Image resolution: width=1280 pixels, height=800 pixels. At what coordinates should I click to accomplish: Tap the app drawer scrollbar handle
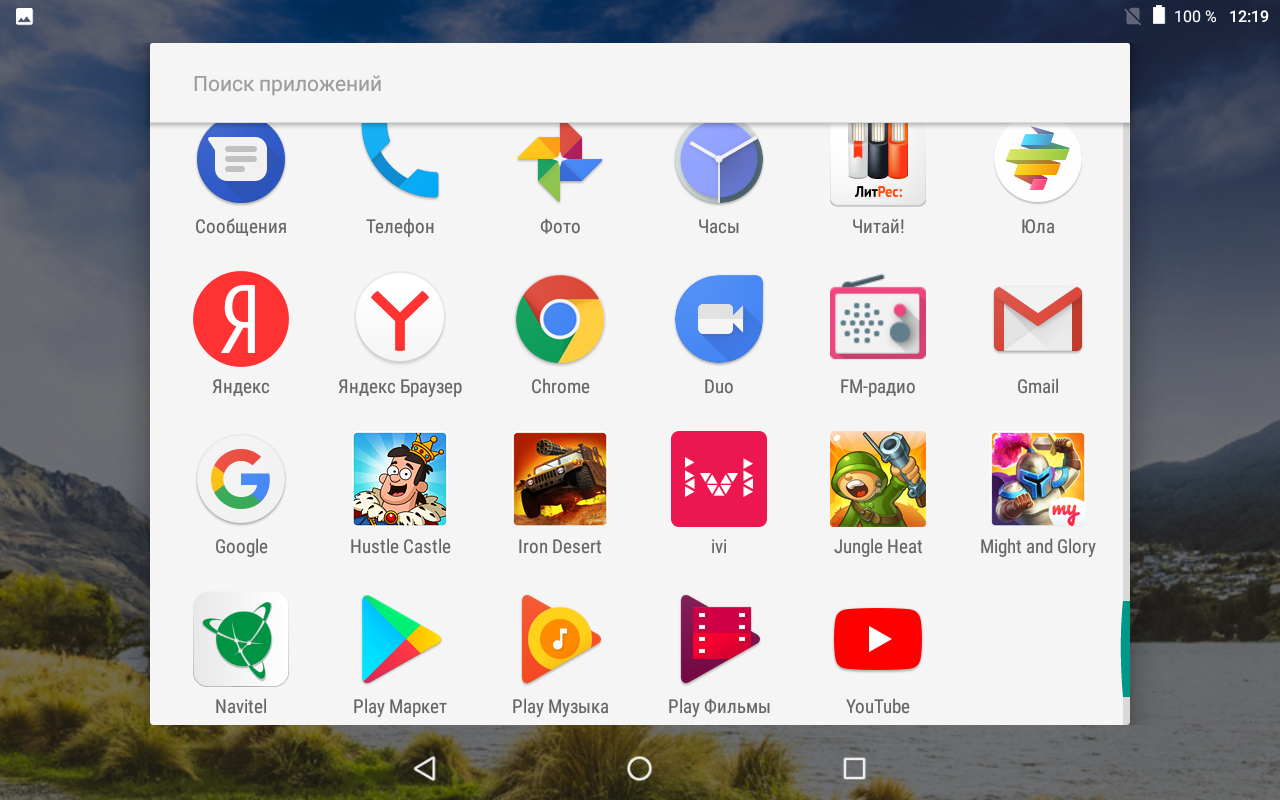(x=1125, y=649)
